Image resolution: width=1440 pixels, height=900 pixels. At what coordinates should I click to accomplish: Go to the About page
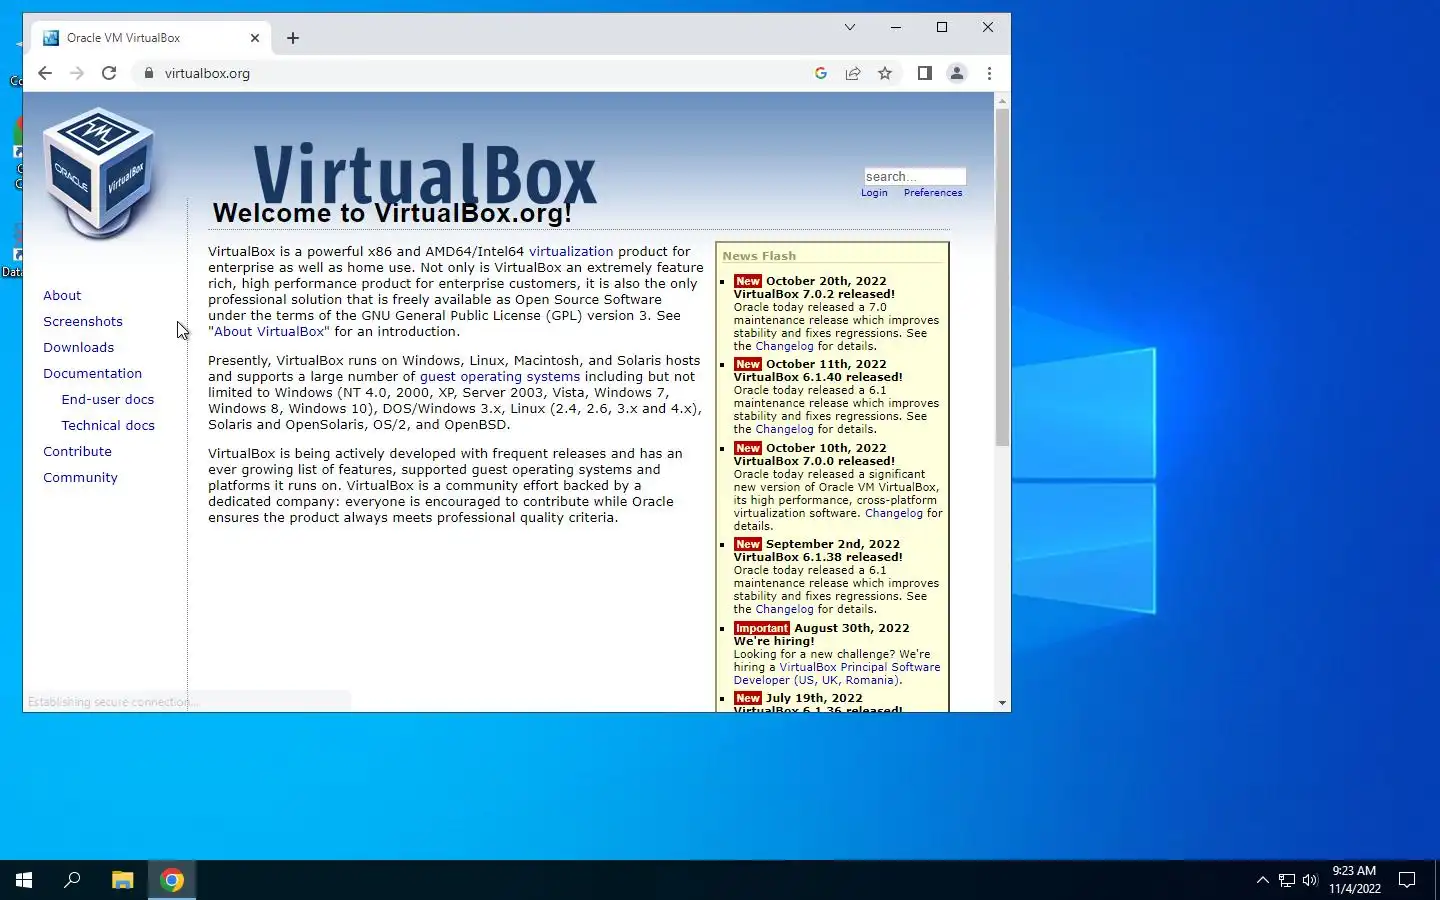click(x=62, y=296)
